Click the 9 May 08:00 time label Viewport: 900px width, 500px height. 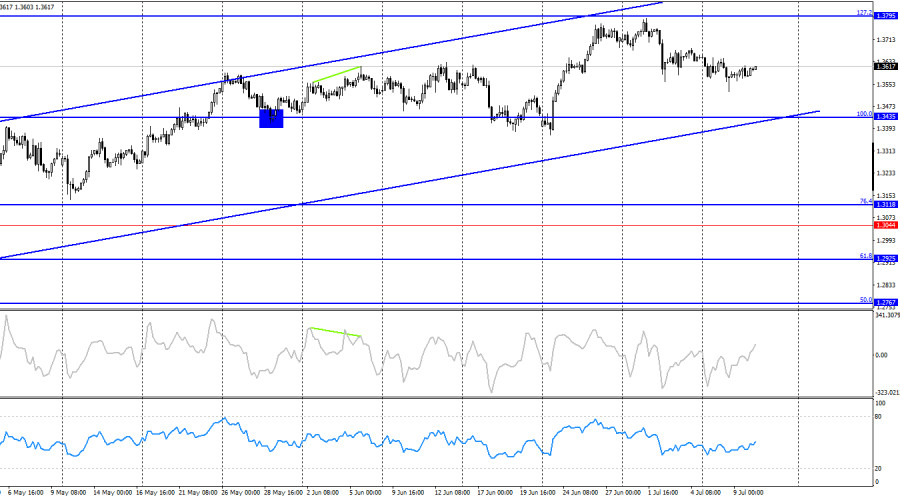[68, 493]
